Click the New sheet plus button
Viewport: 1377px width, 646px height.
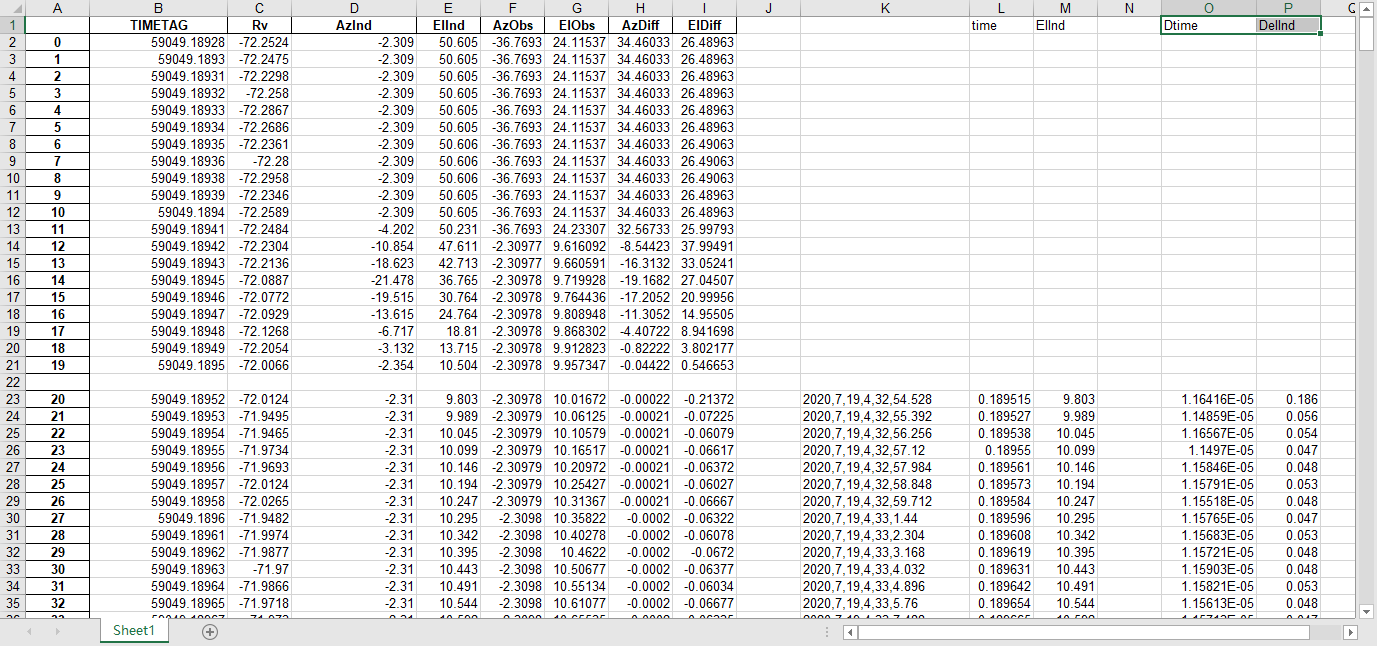tap(210, 632)
